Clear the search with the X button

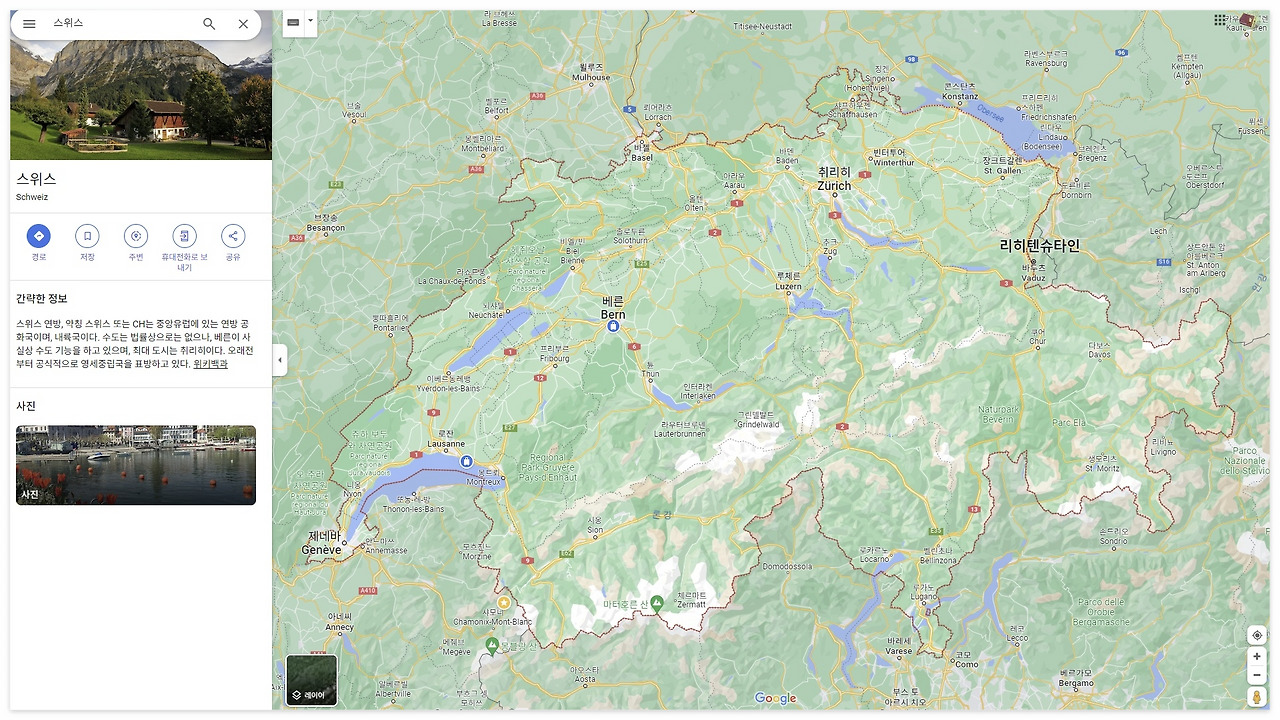pos(243,23)
